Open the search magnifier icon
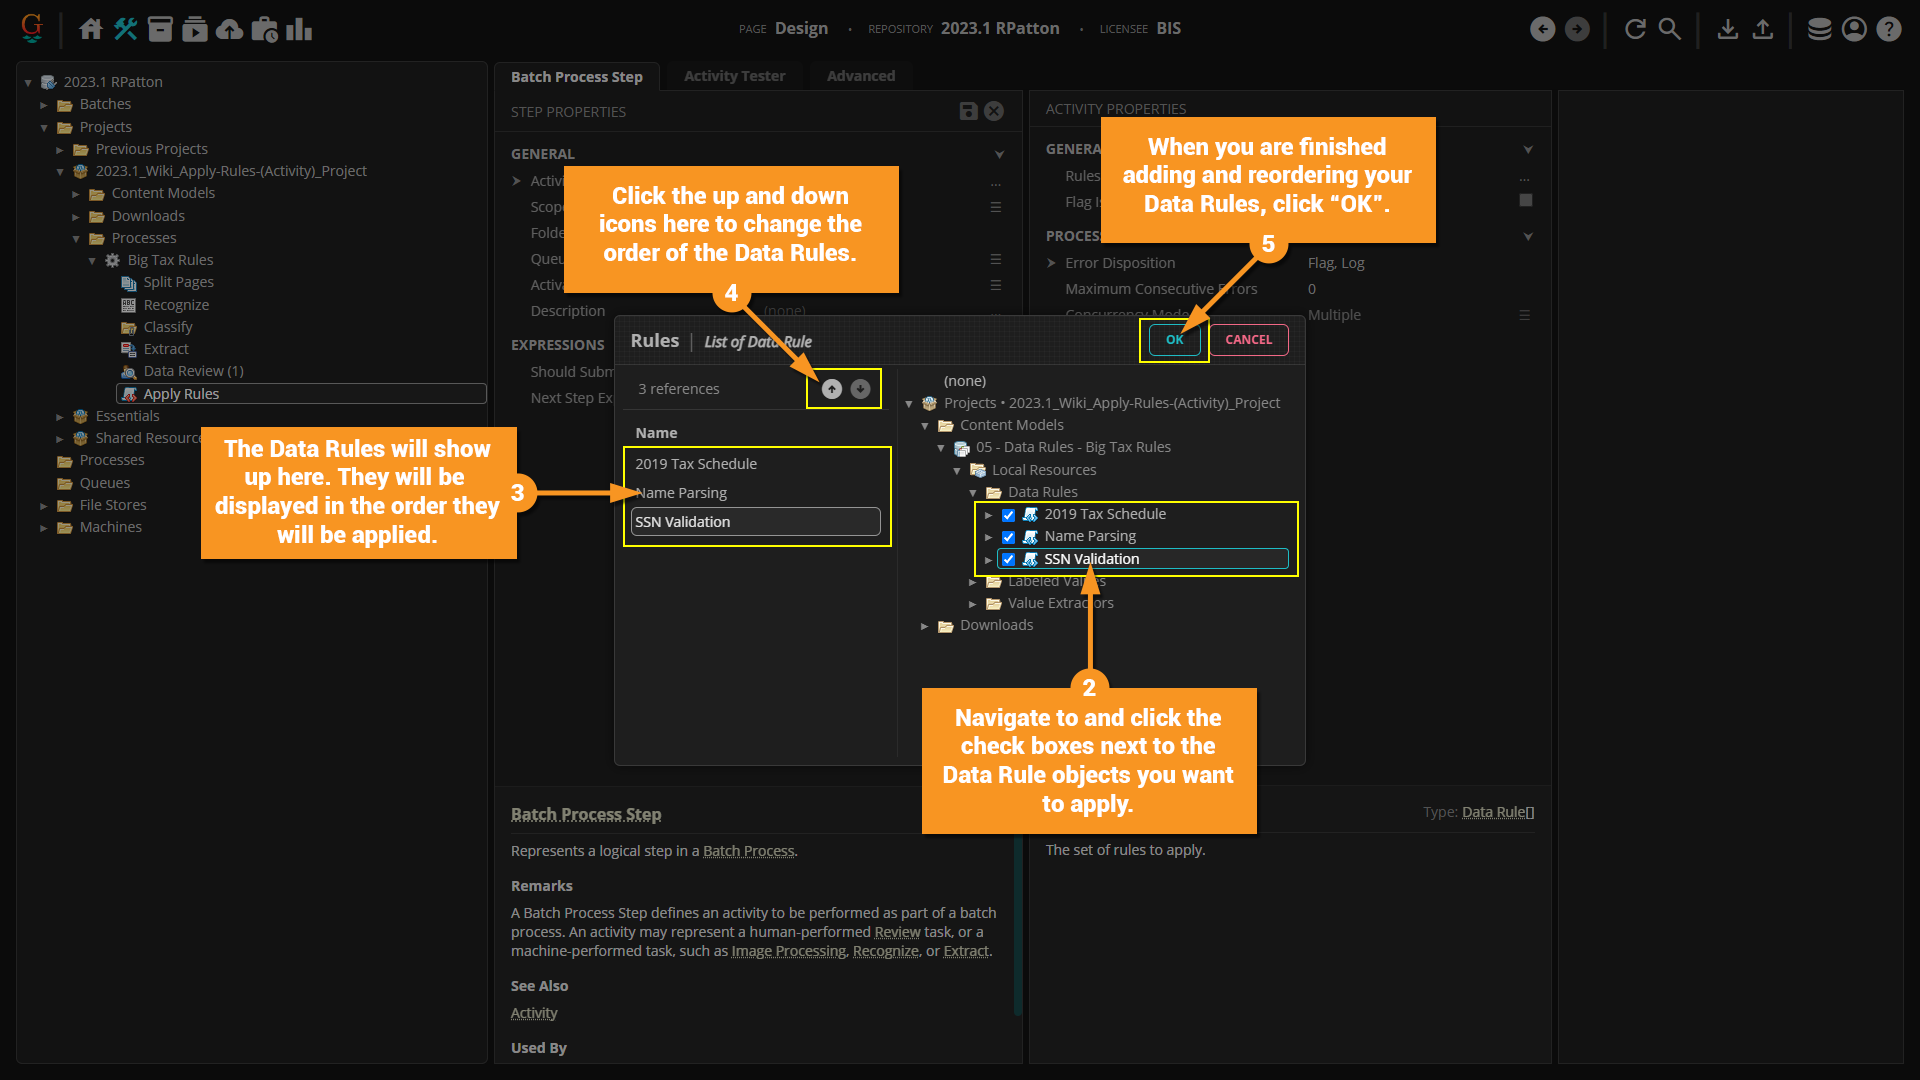This screenshot has width=1920, height=1080. tap(1669, 29)
